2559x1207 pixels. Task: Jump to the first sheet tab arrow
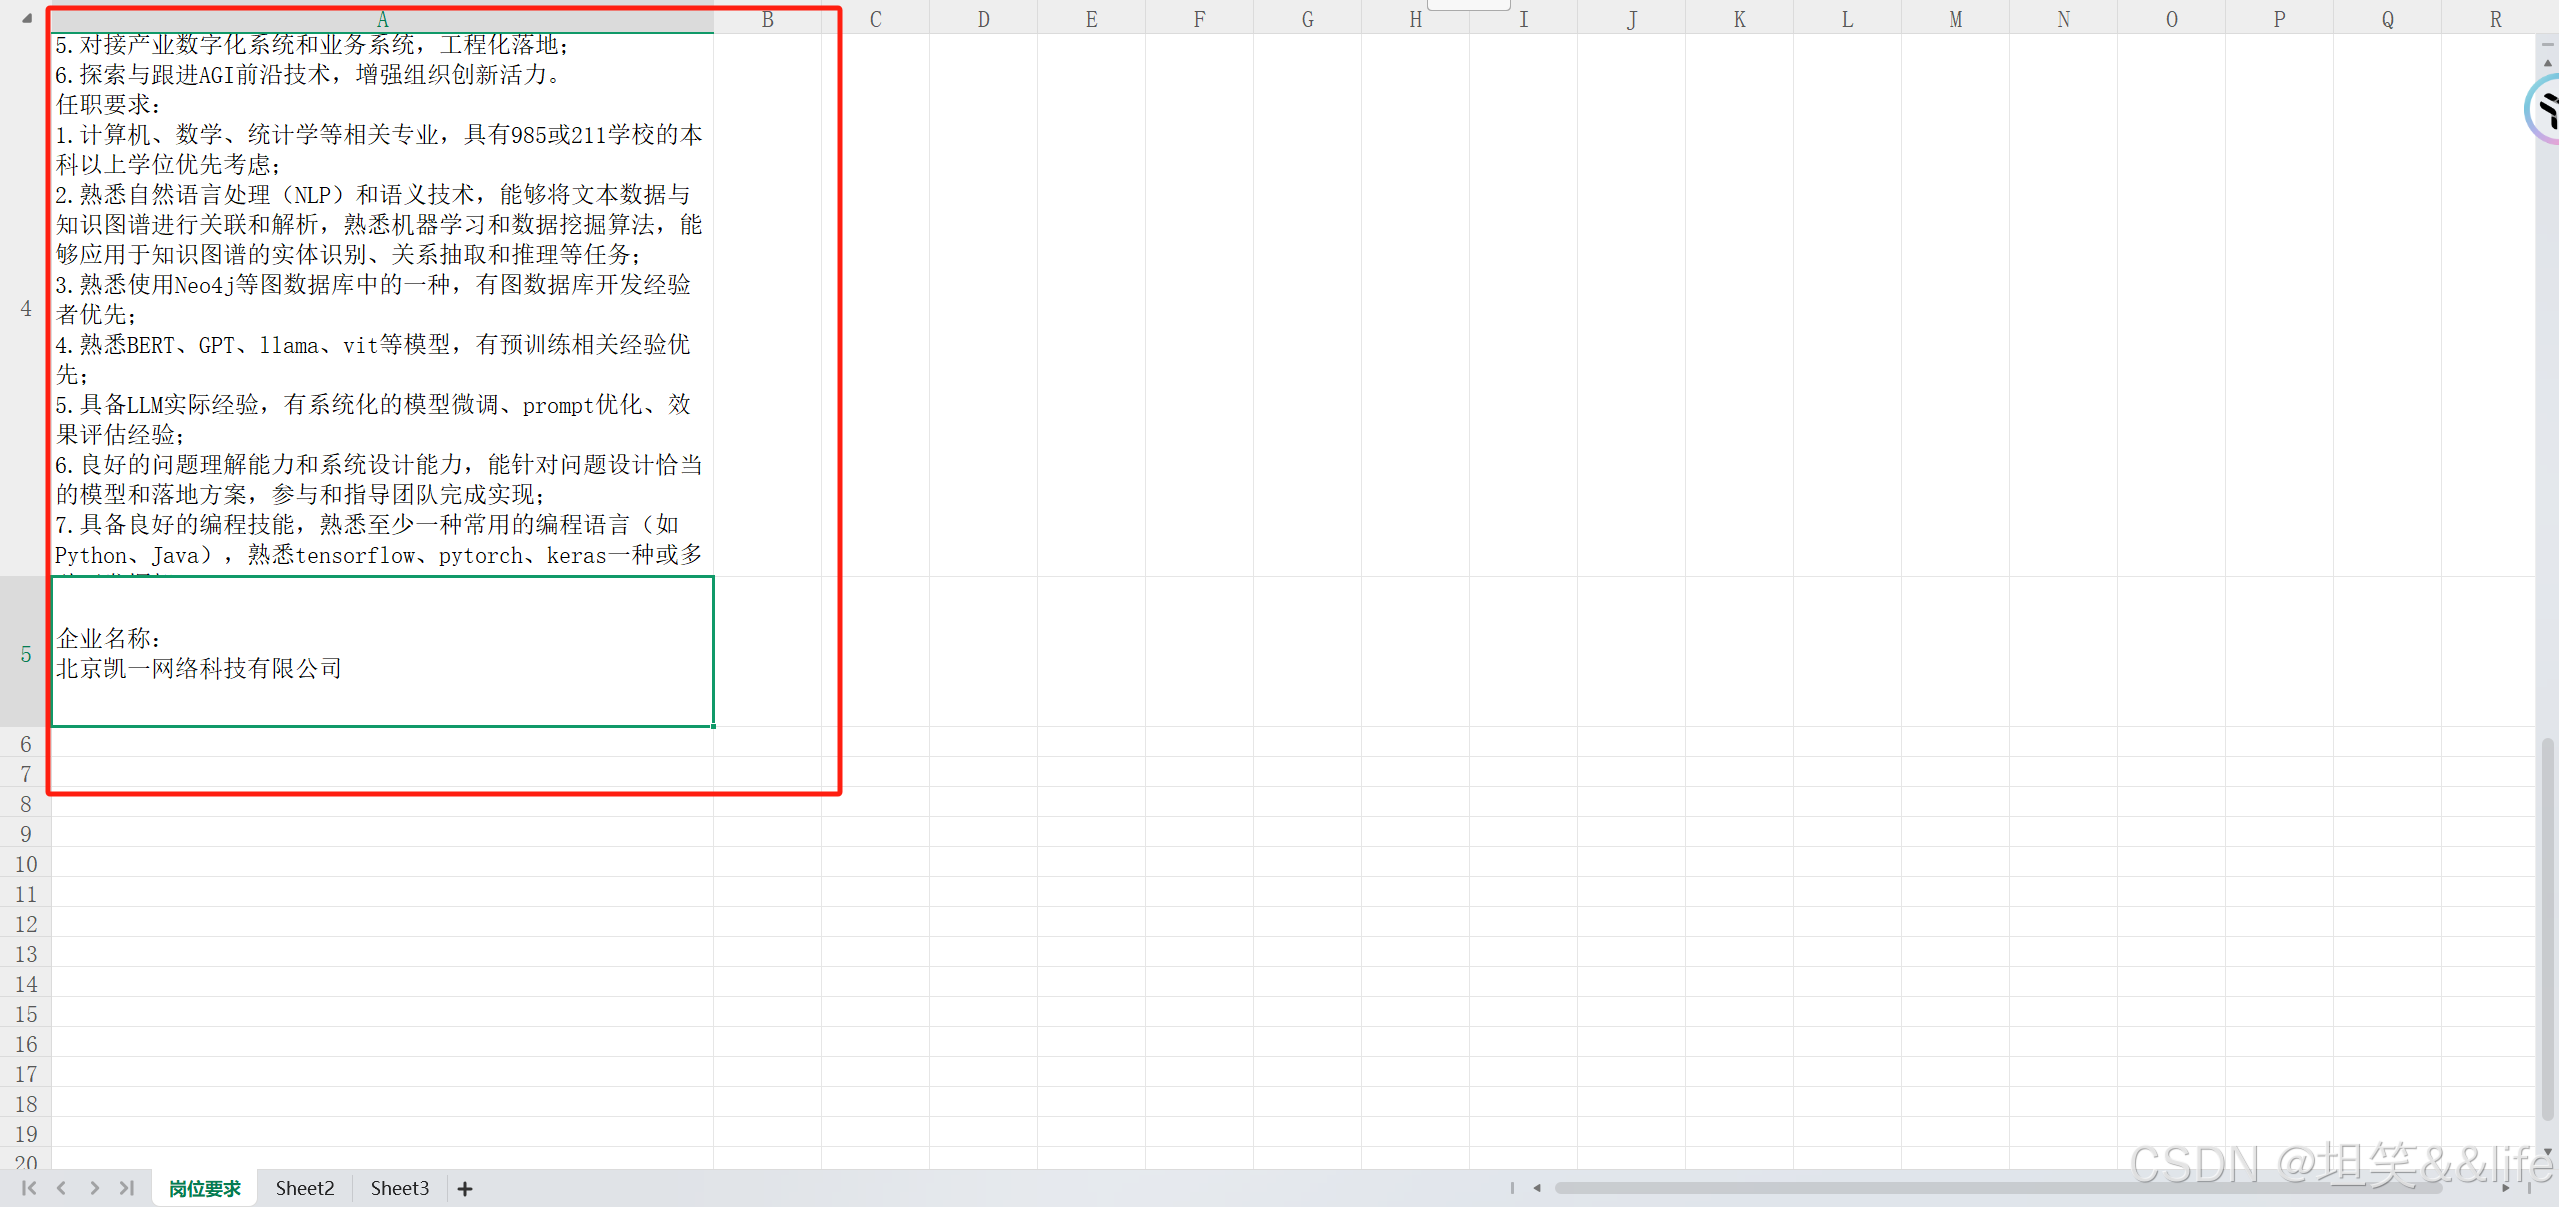[x=28, y=1188]
